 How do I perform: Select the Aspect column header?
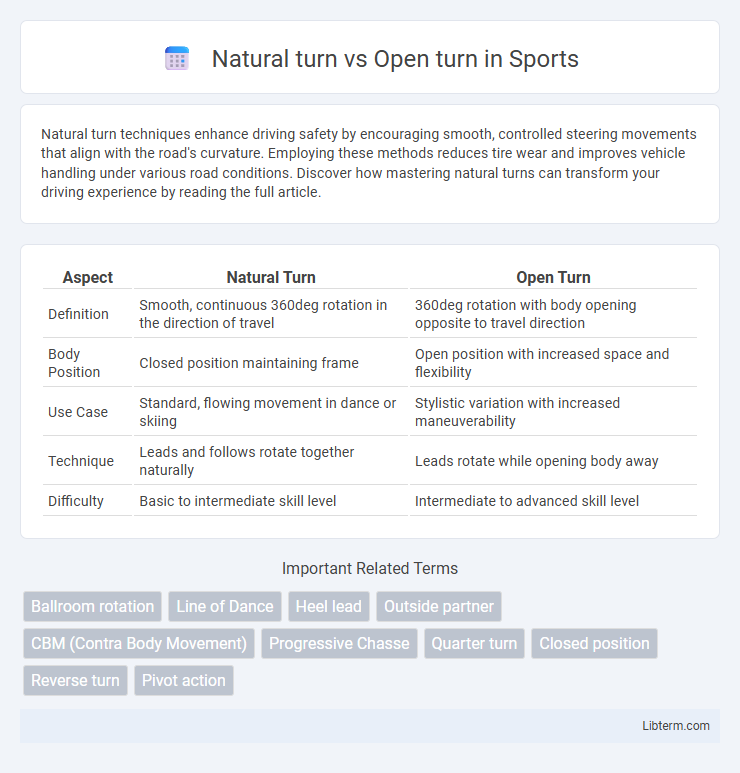click(88, 278)
